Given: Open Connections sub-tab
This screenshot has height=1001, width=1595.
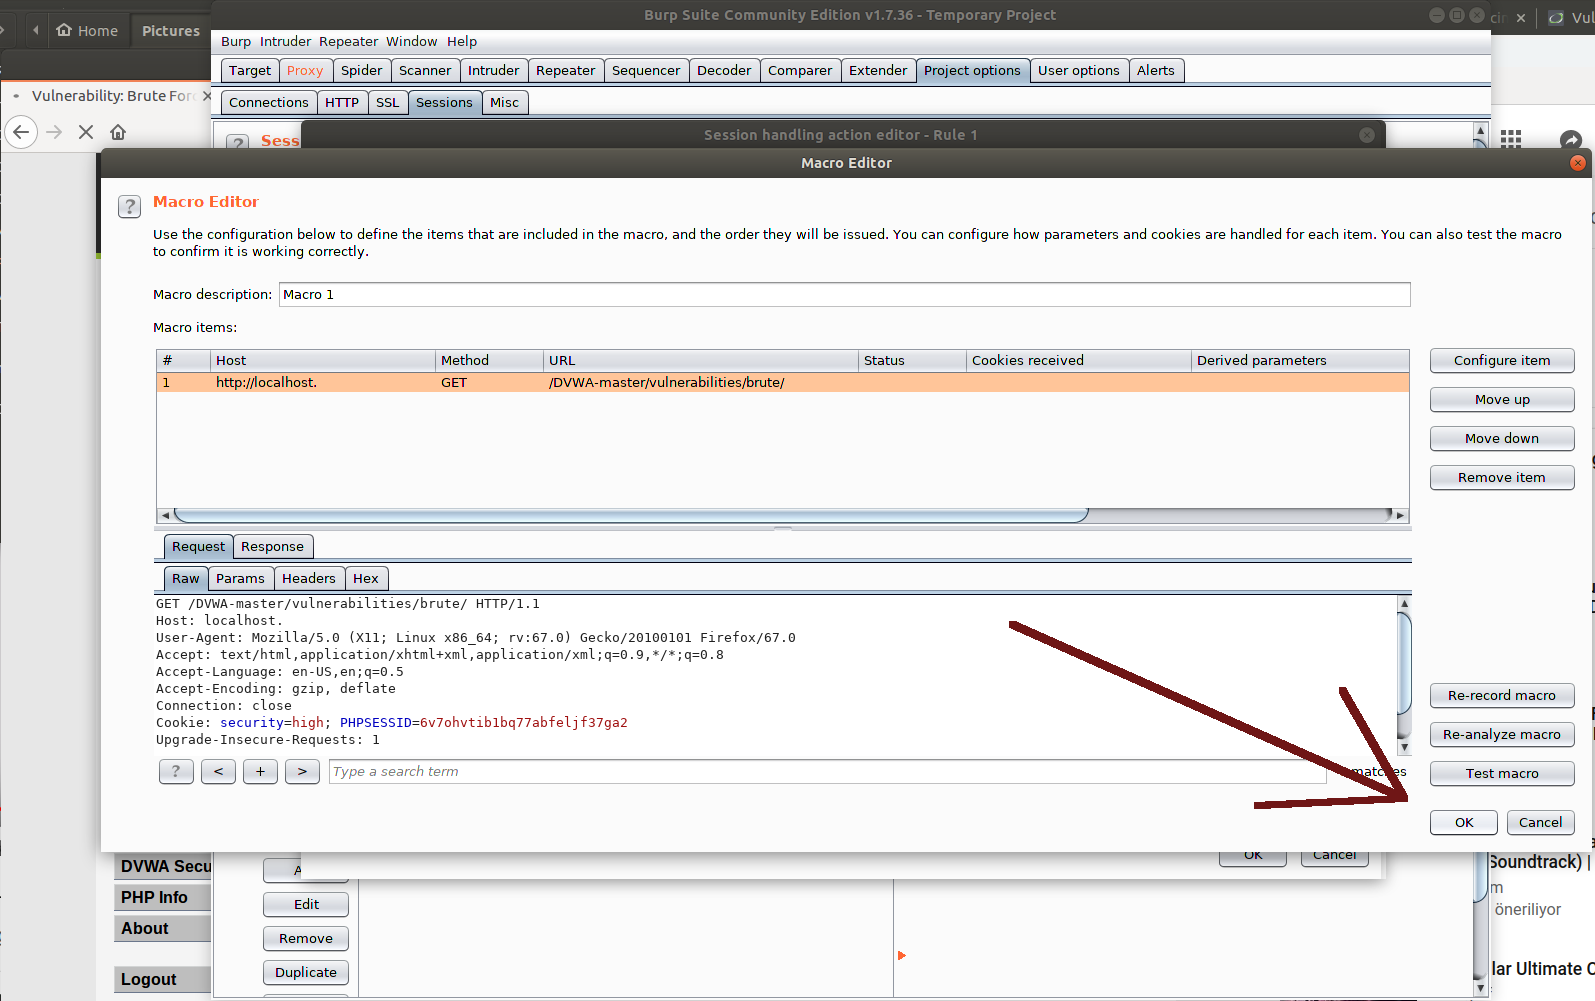Looking at the screenshot, I should click(x=269, y=102).
